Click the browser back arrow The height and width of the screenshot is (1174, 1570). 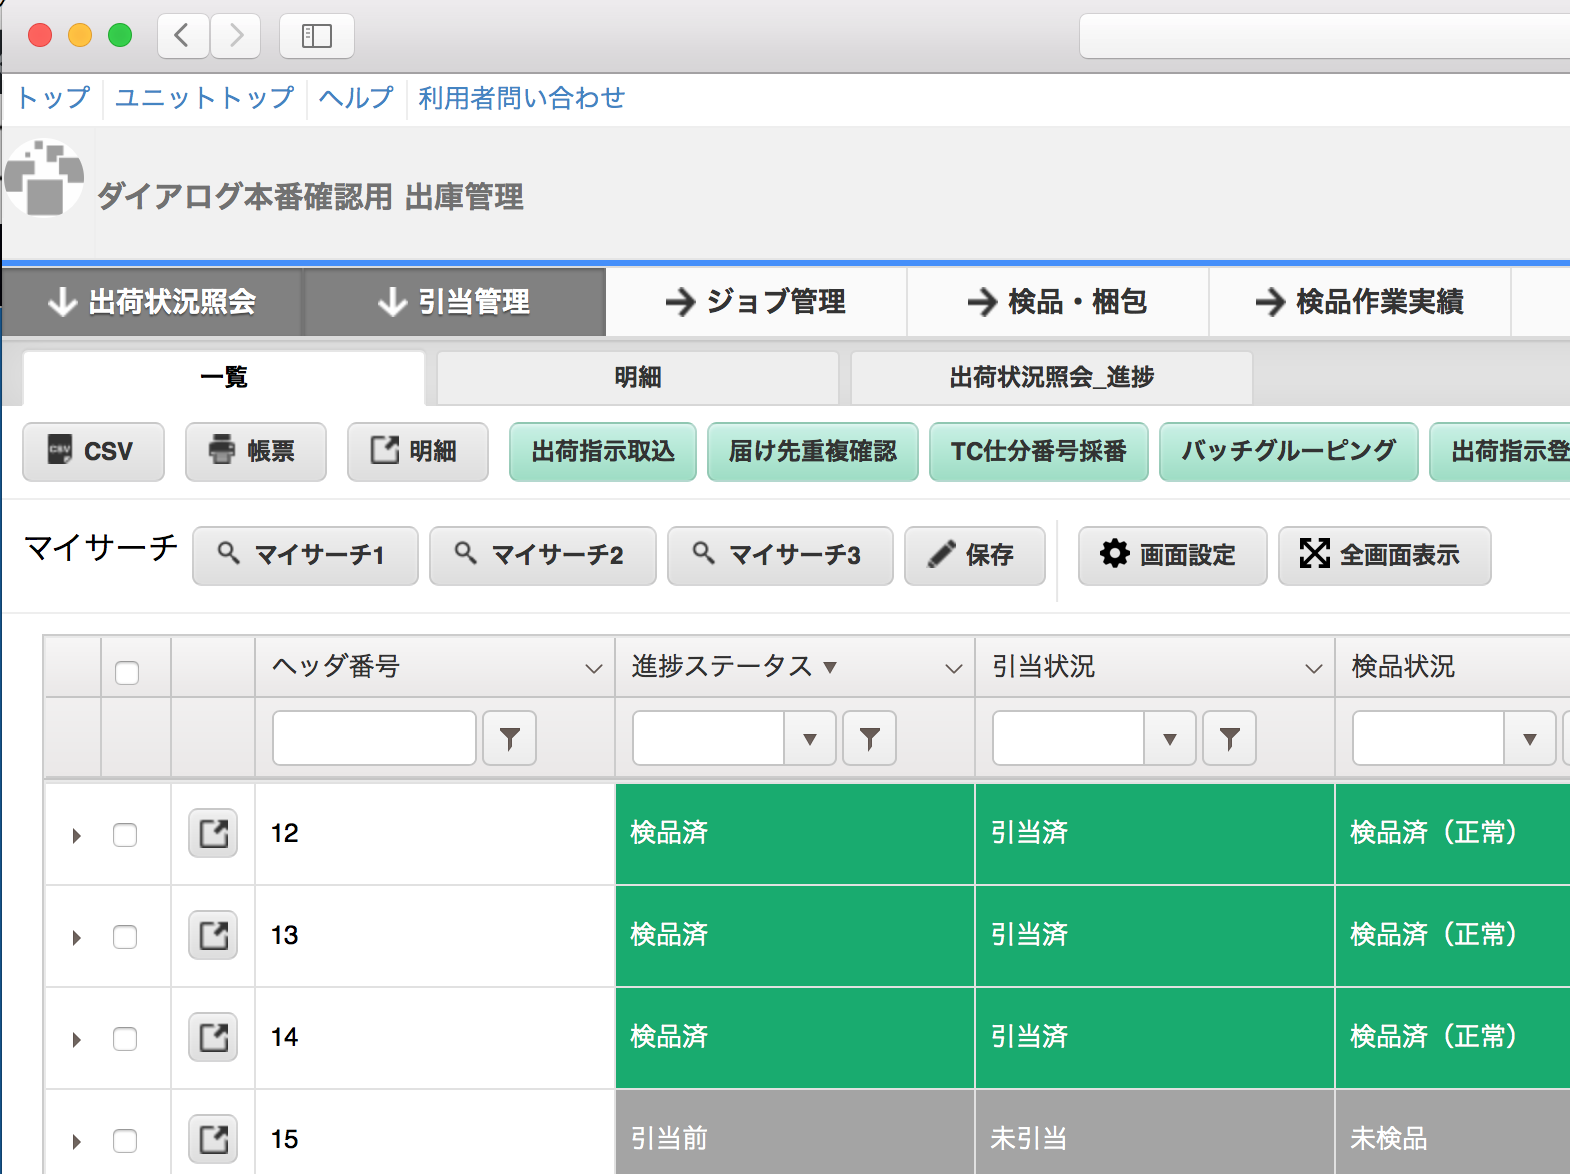183,36
